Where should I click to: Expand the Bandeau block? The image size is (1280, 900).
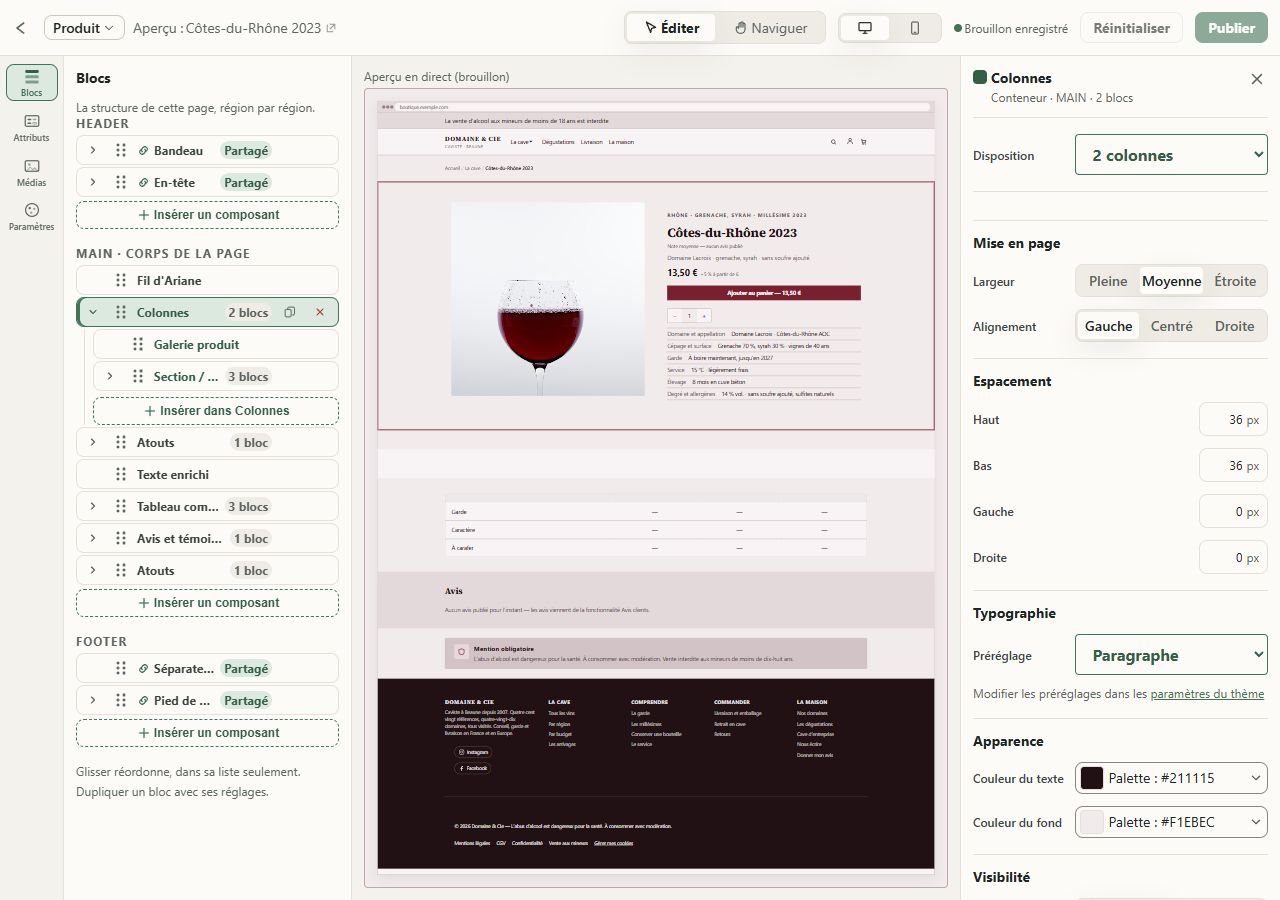coord(93,150)
